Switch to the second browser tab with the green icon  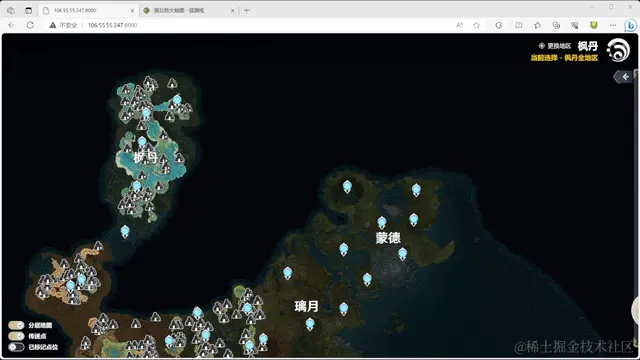[189, 11]
